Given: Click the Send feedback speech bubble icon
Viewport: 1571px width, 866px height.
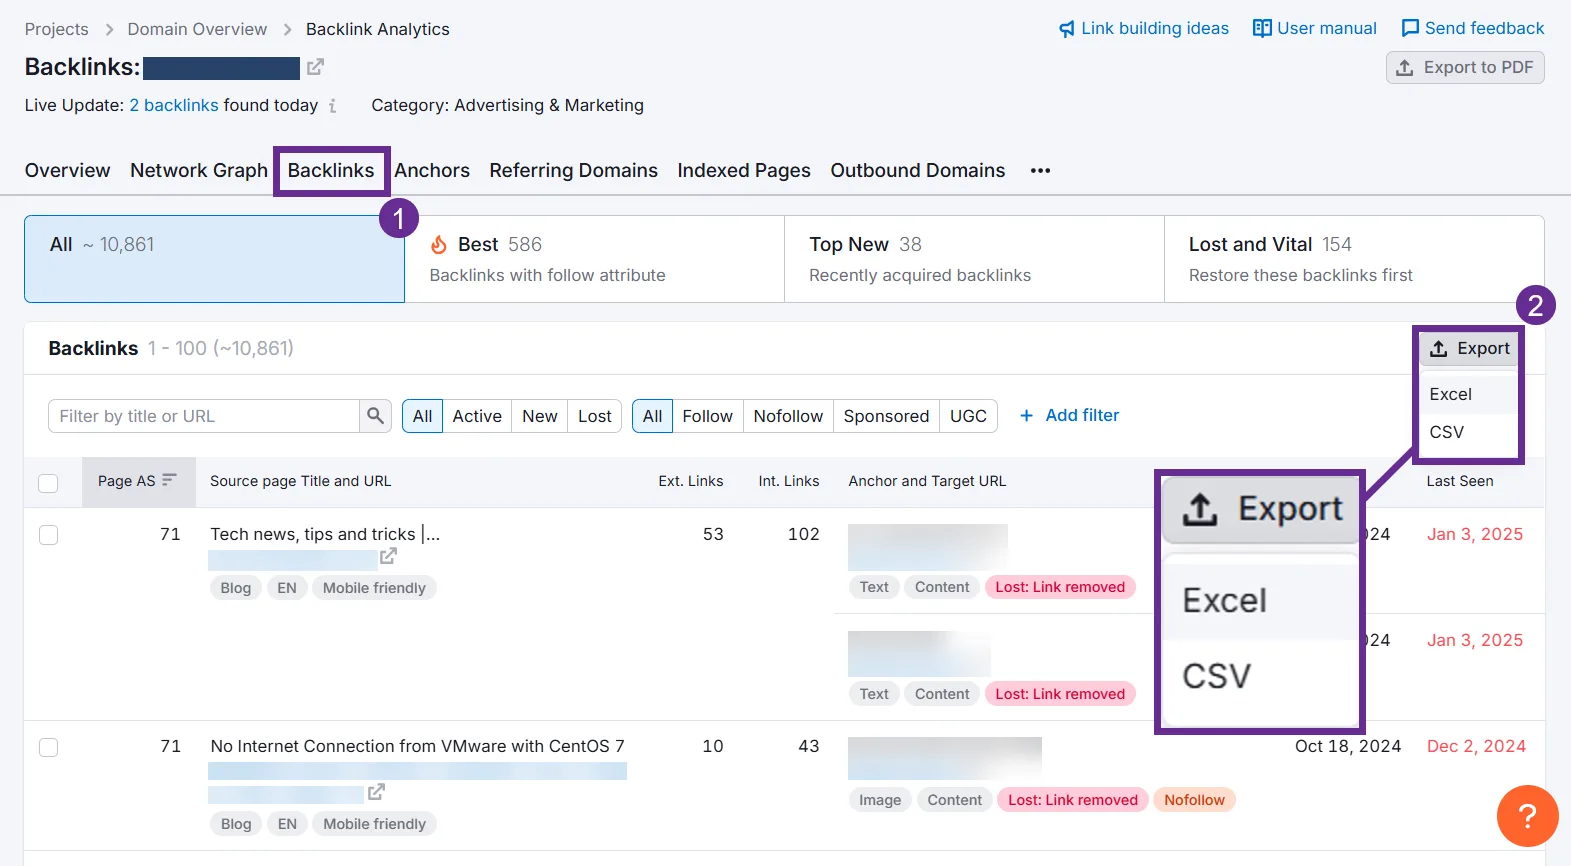Looking at the screenshot, I should [x=1410, y=28].
